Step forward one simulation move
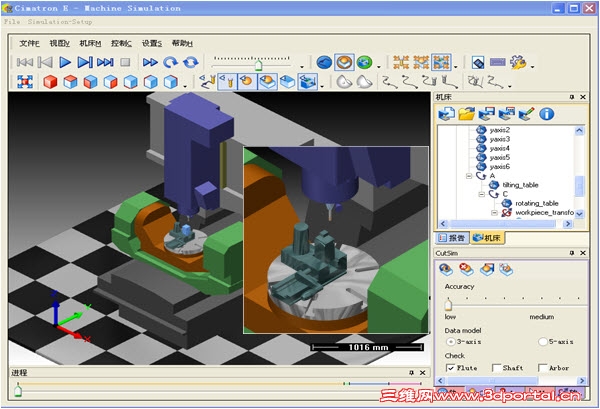The image size is (600, 409). pos(85,62)
